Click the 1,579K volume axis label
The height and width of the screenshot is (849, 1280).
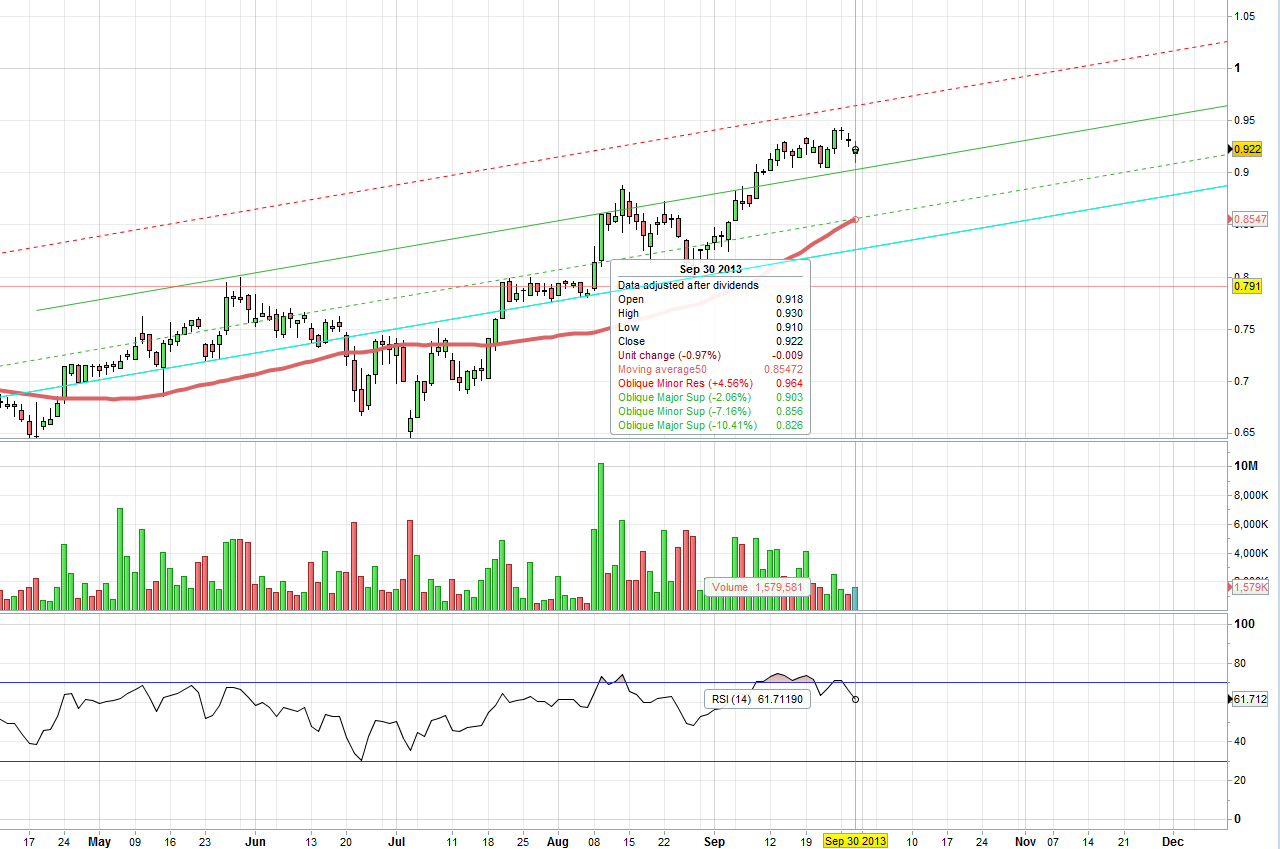[x=1251, y=587]
